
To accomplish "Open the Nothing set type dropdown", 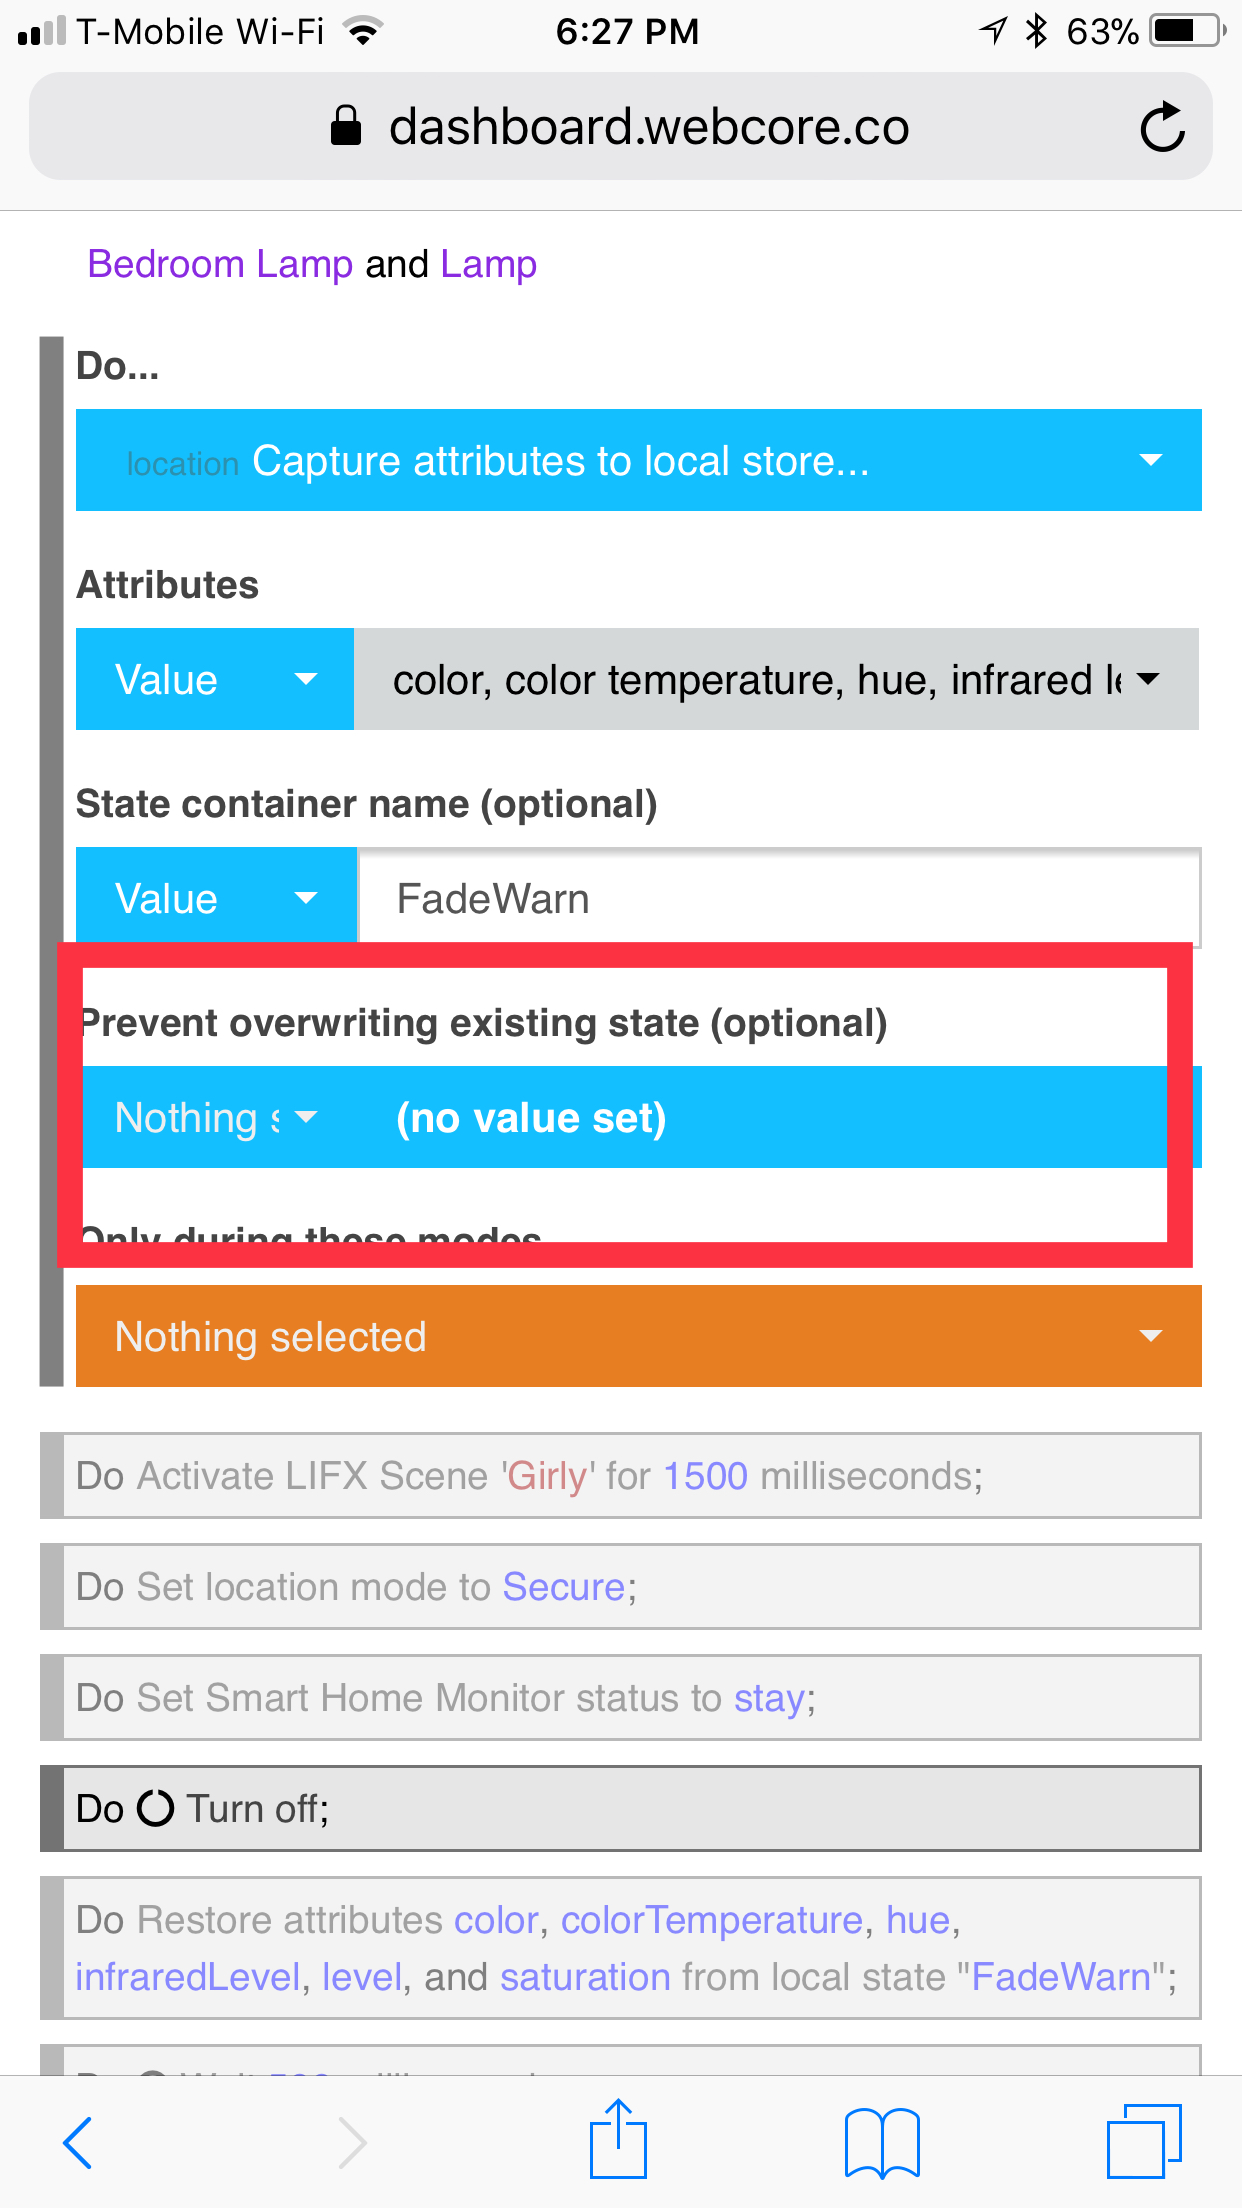I will point(216,1117).
